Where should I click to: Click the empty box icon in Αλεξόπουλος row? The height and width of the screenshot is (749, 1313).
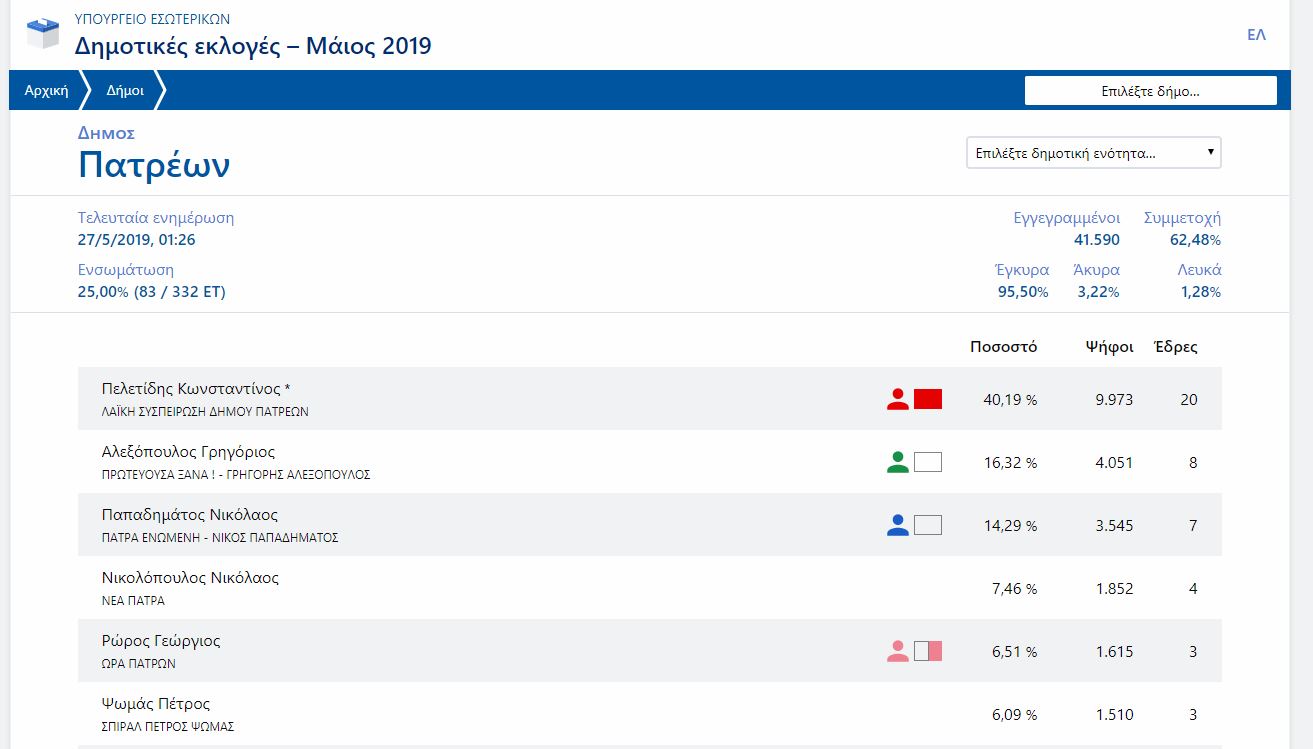click(x=928, y=462)
